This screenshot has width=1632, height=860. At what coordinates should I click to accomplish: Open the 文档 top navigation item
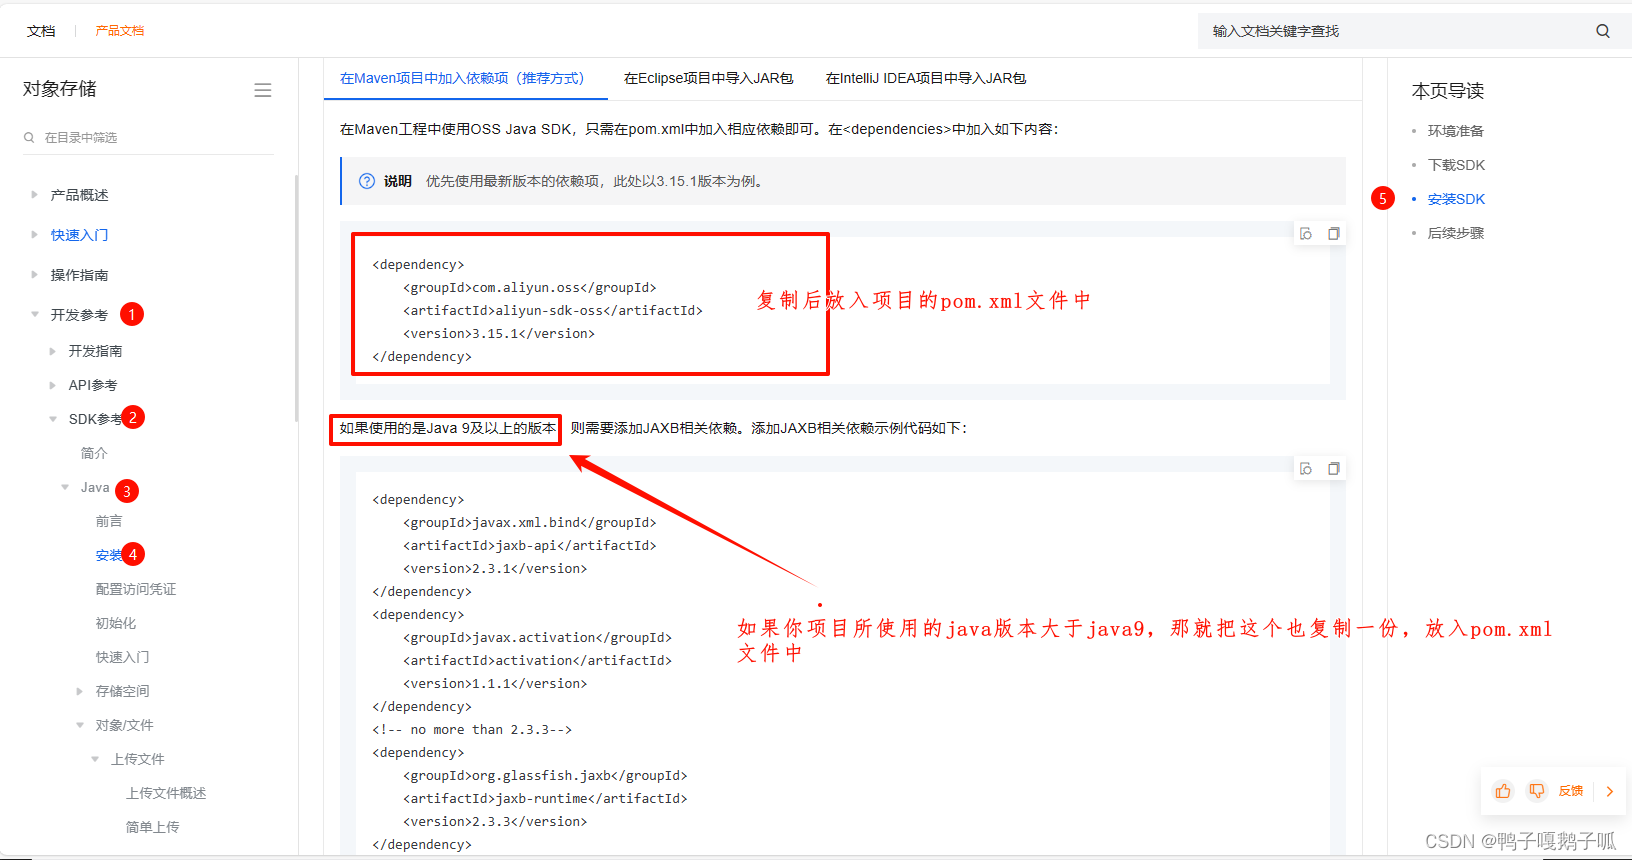[41, 31]
